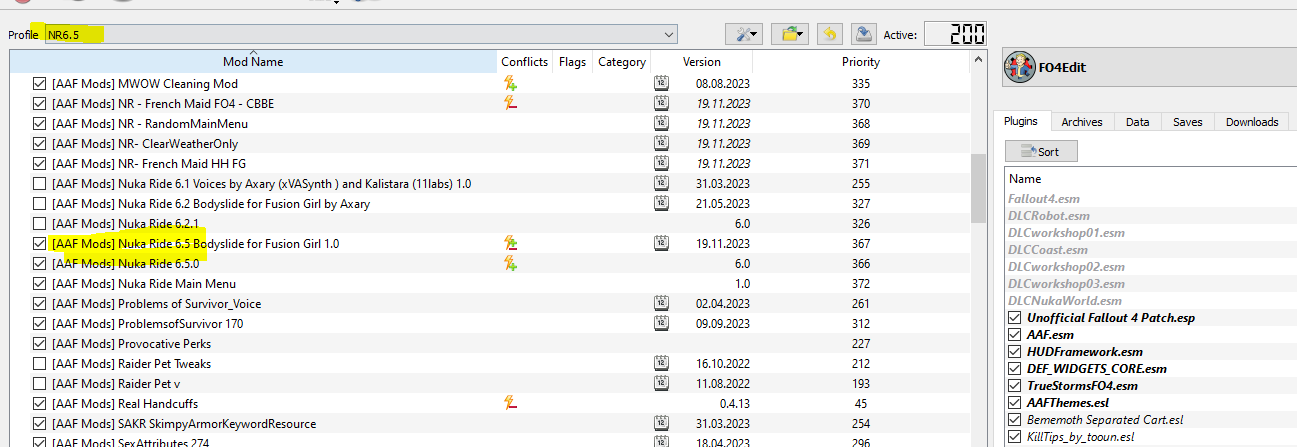The width and height of the screenshot is (1297, 447).
Task: Switch to the Archives tab
Action: point(1081,122)
